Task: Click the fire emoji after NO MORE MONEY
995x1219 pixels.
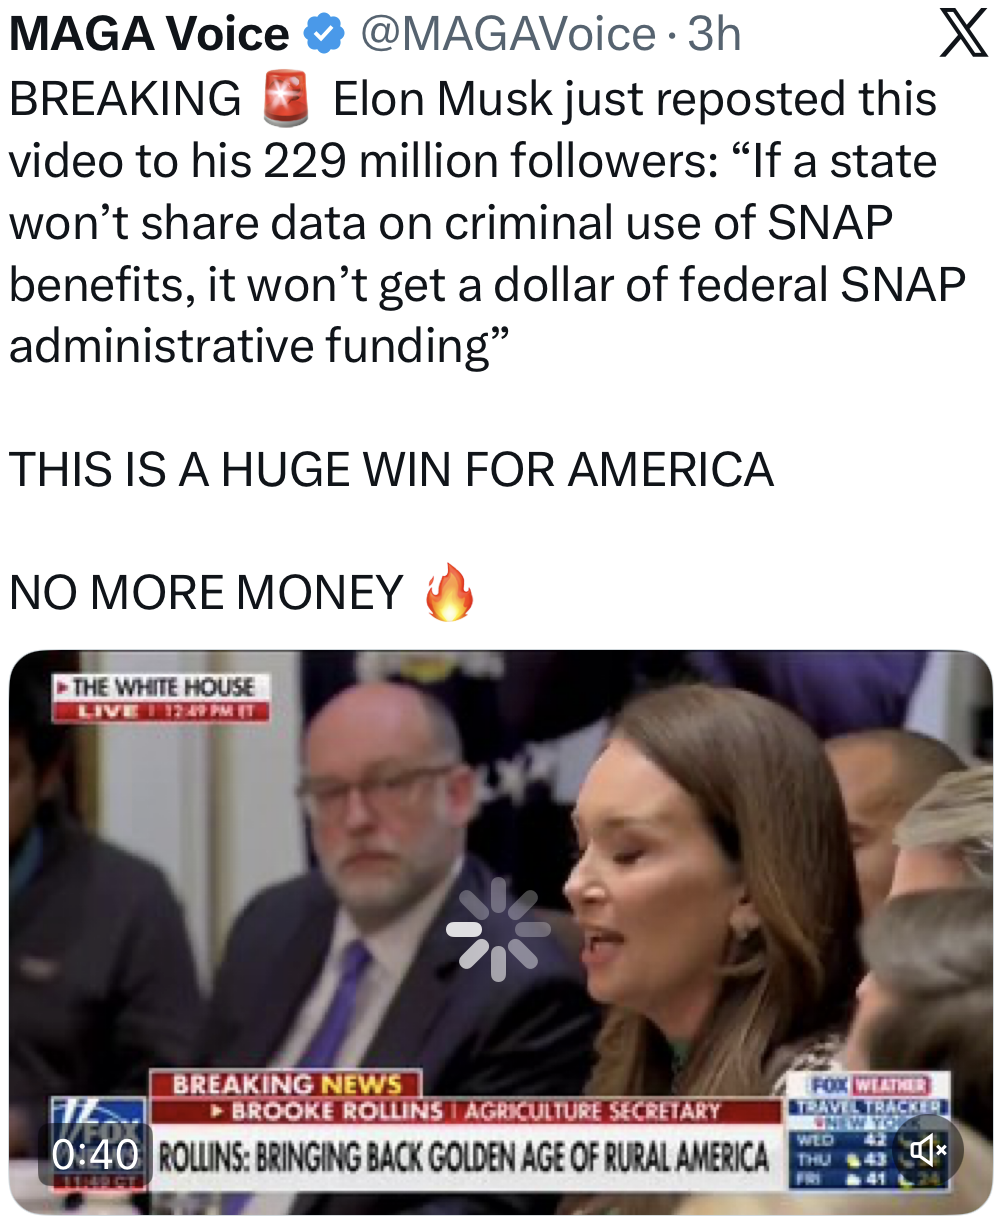Action: click(x=449, y=592)
